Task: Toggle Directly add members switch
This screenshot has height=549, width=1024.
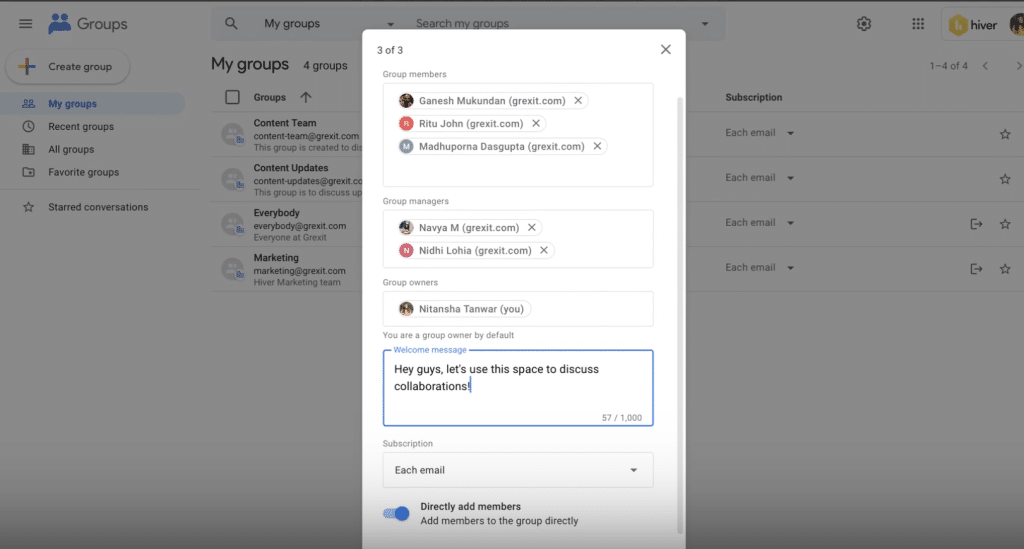Action: click(397, 513)
